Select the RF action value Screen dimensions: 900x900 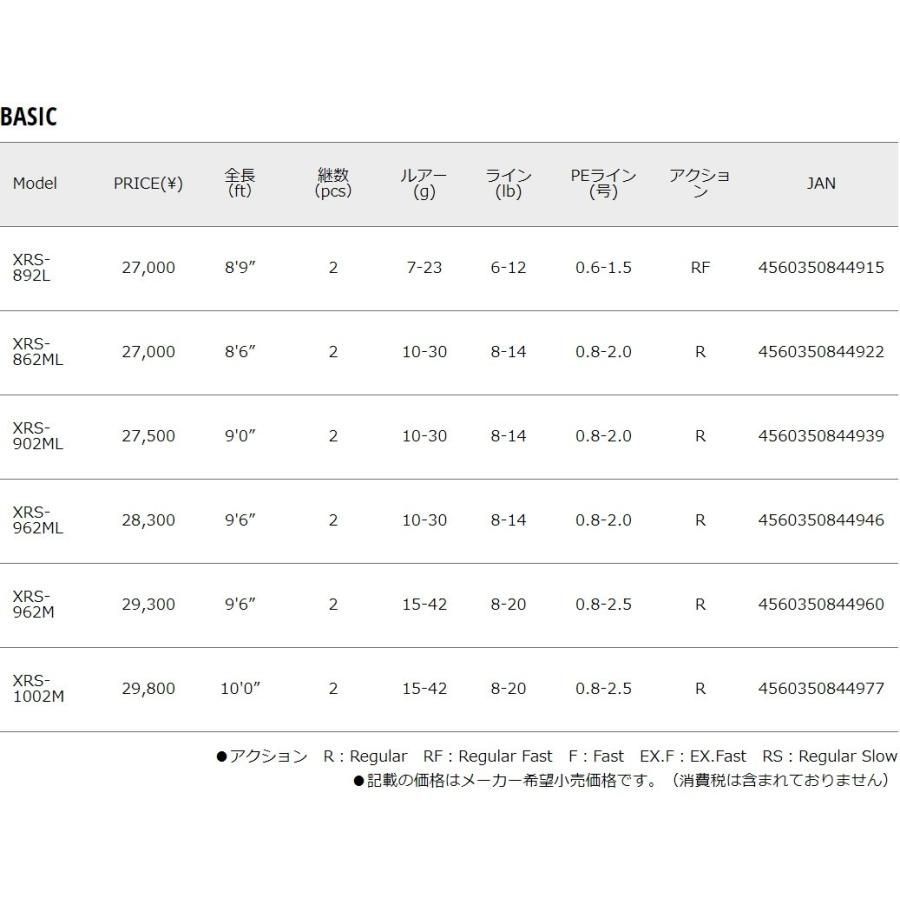coord(700,268)
